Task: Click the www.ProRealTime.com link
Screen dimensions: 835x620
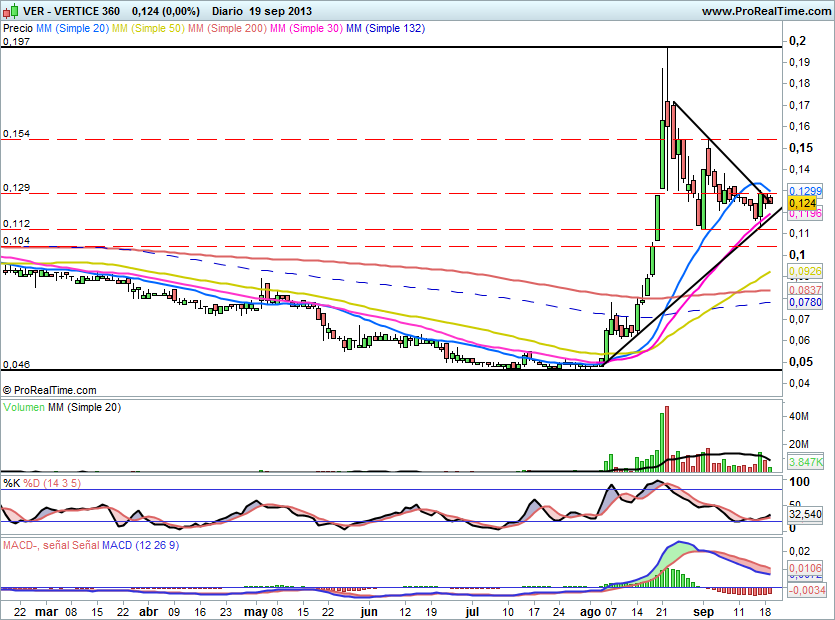Action: coord(768,11)
